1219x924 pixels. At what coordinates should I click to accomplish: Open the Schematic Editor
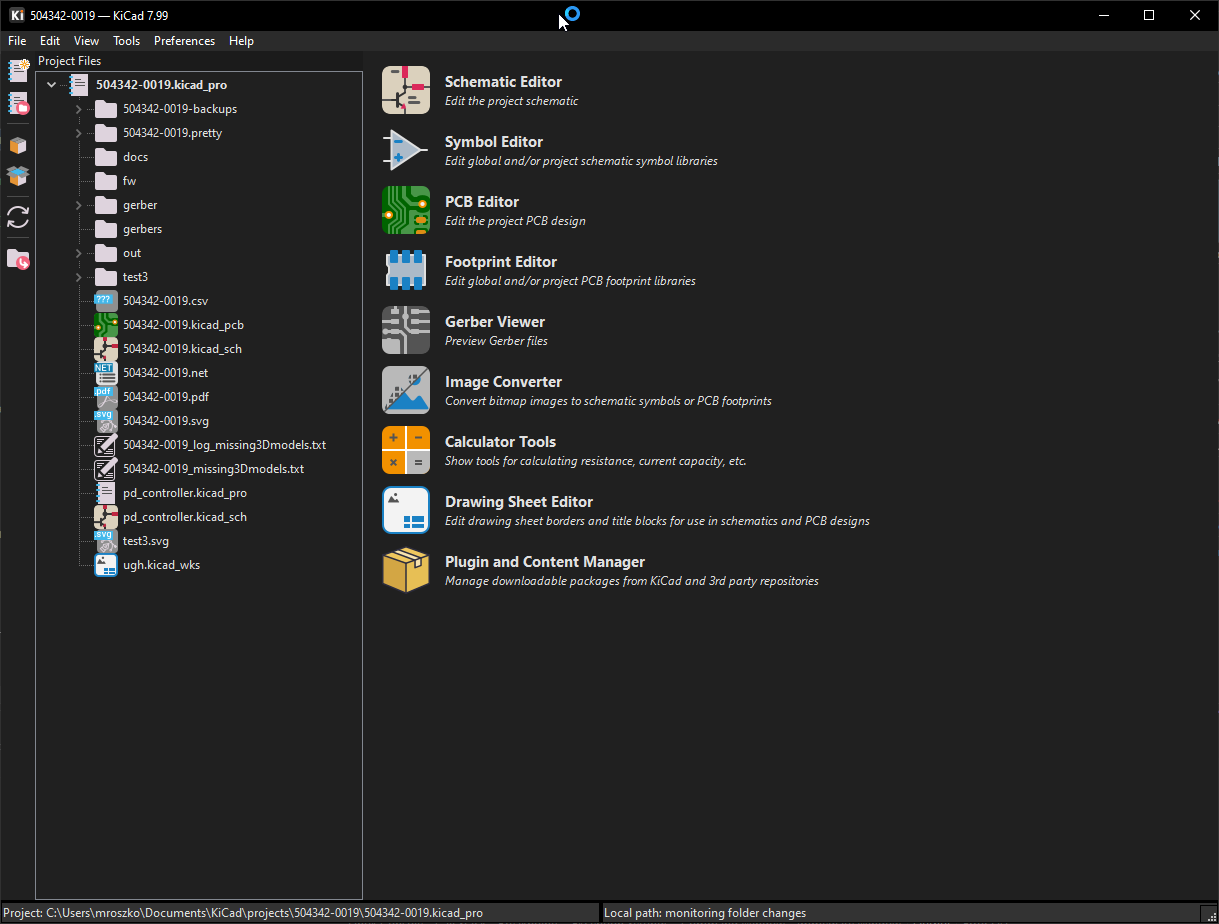(503, 81)
